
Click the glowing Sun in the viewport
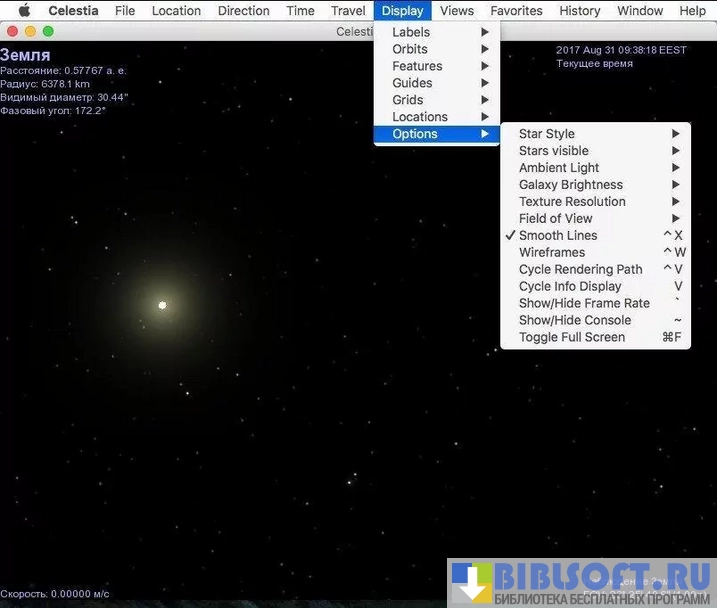(162, 305)
